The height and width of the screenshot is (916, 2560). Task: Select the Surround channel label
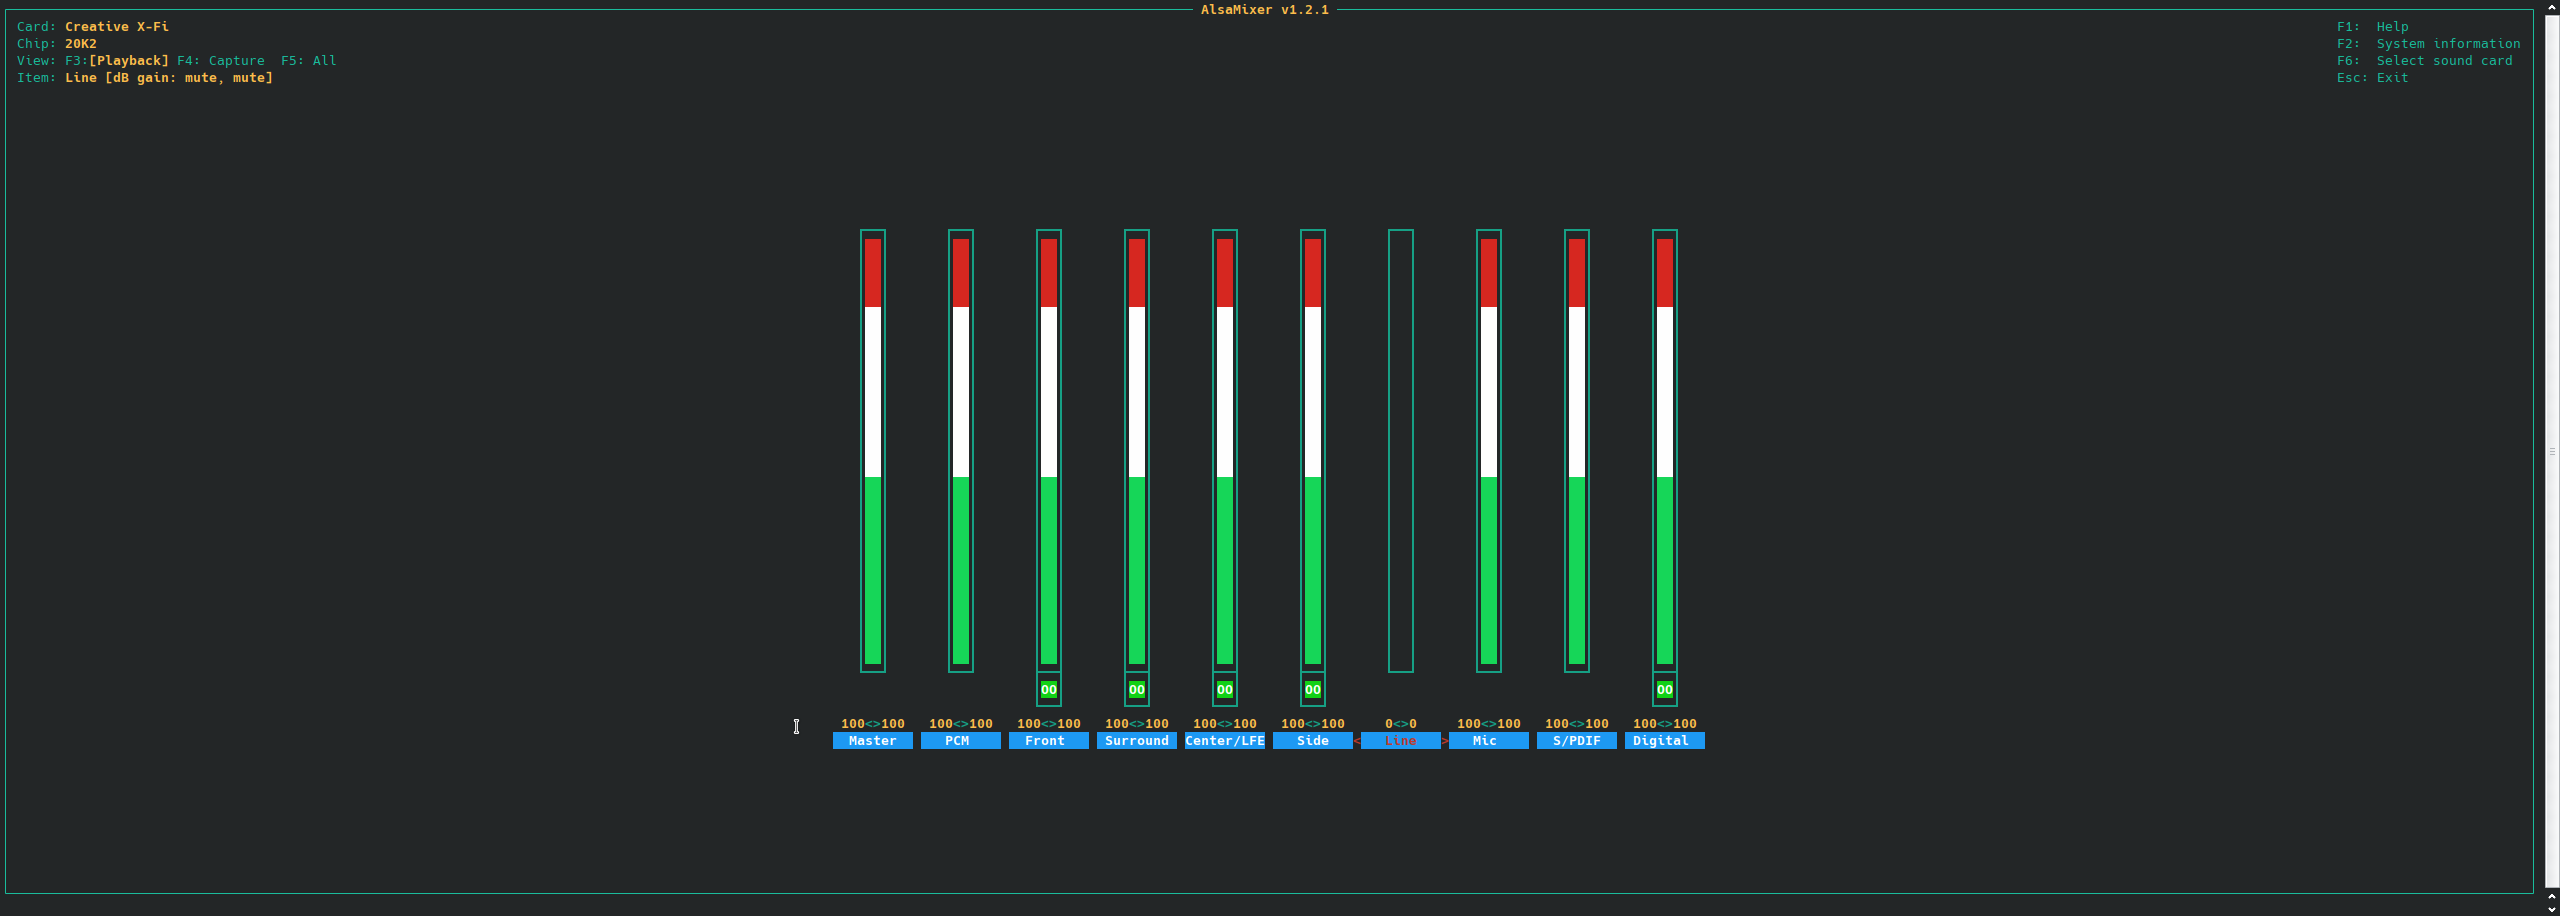tap(1136, 741)
